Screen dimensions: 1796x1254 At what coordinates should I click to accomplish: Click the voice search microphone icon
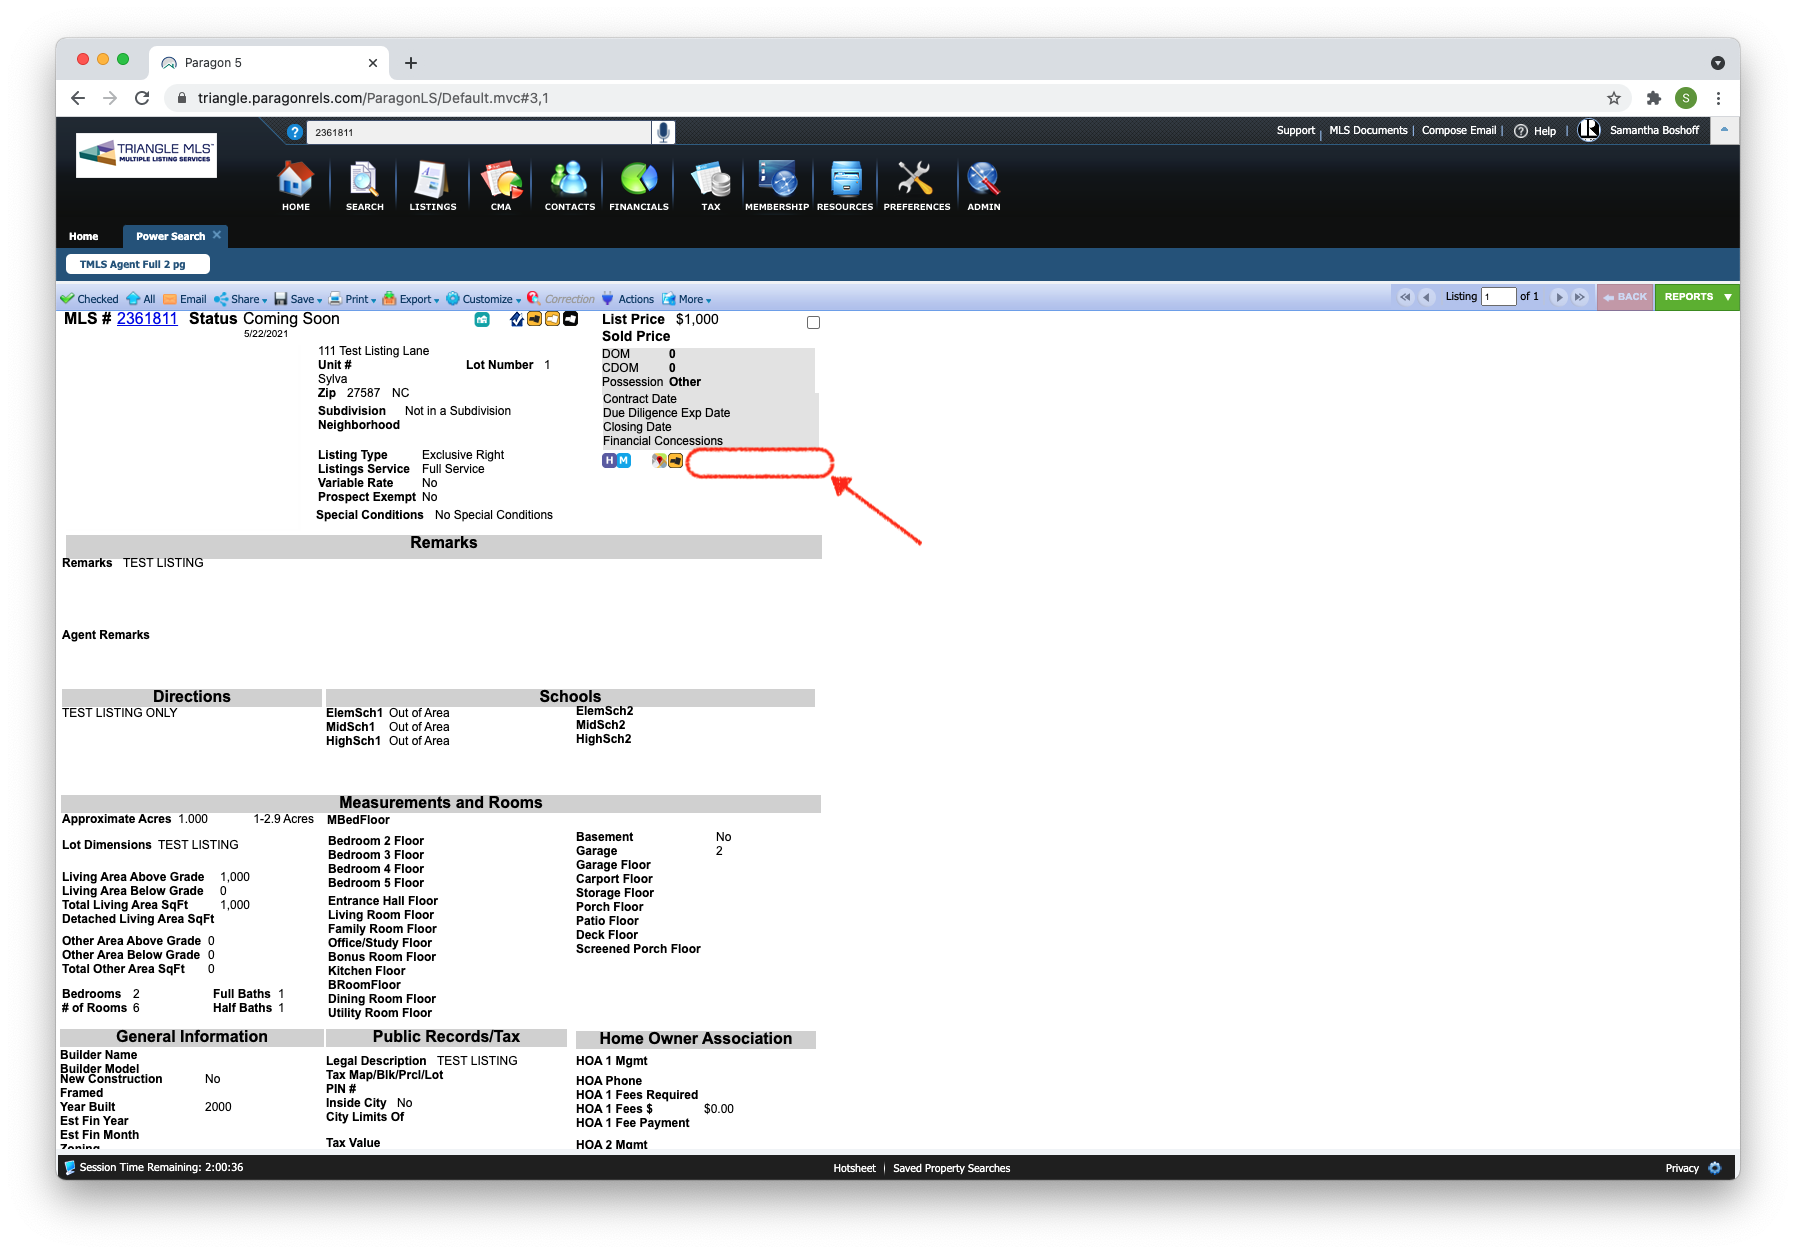point(663,132)
